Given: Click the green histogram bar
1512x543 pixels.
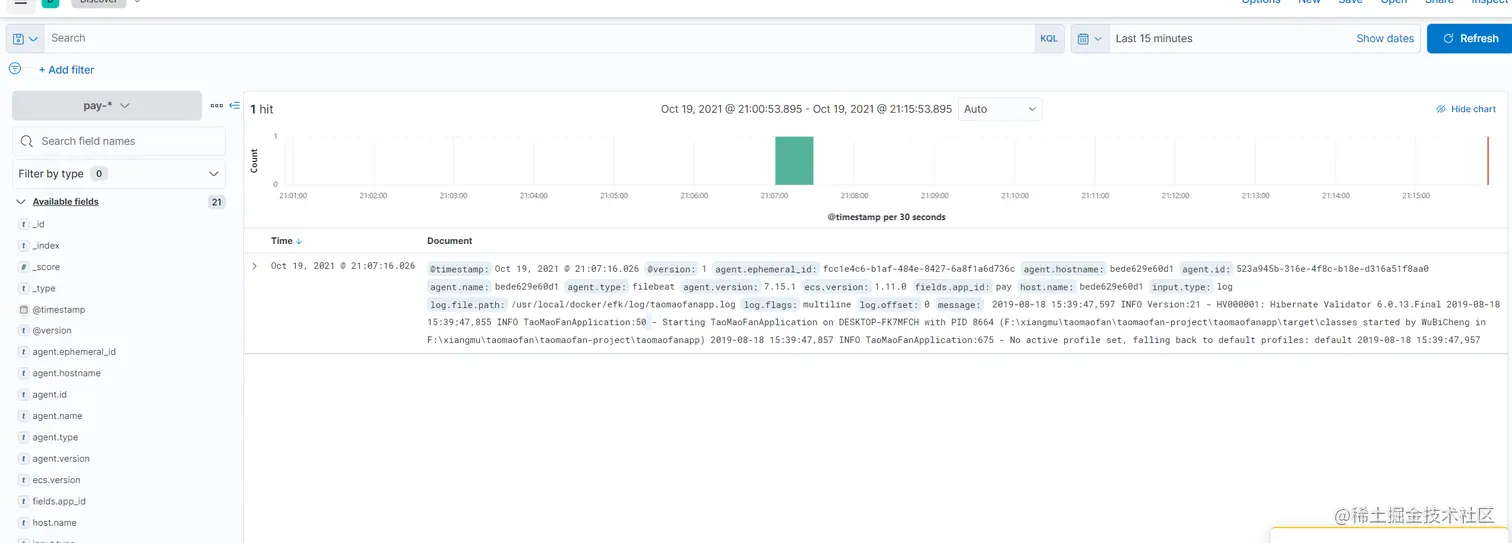Looking at the screenshot, I should coord(794,160).
